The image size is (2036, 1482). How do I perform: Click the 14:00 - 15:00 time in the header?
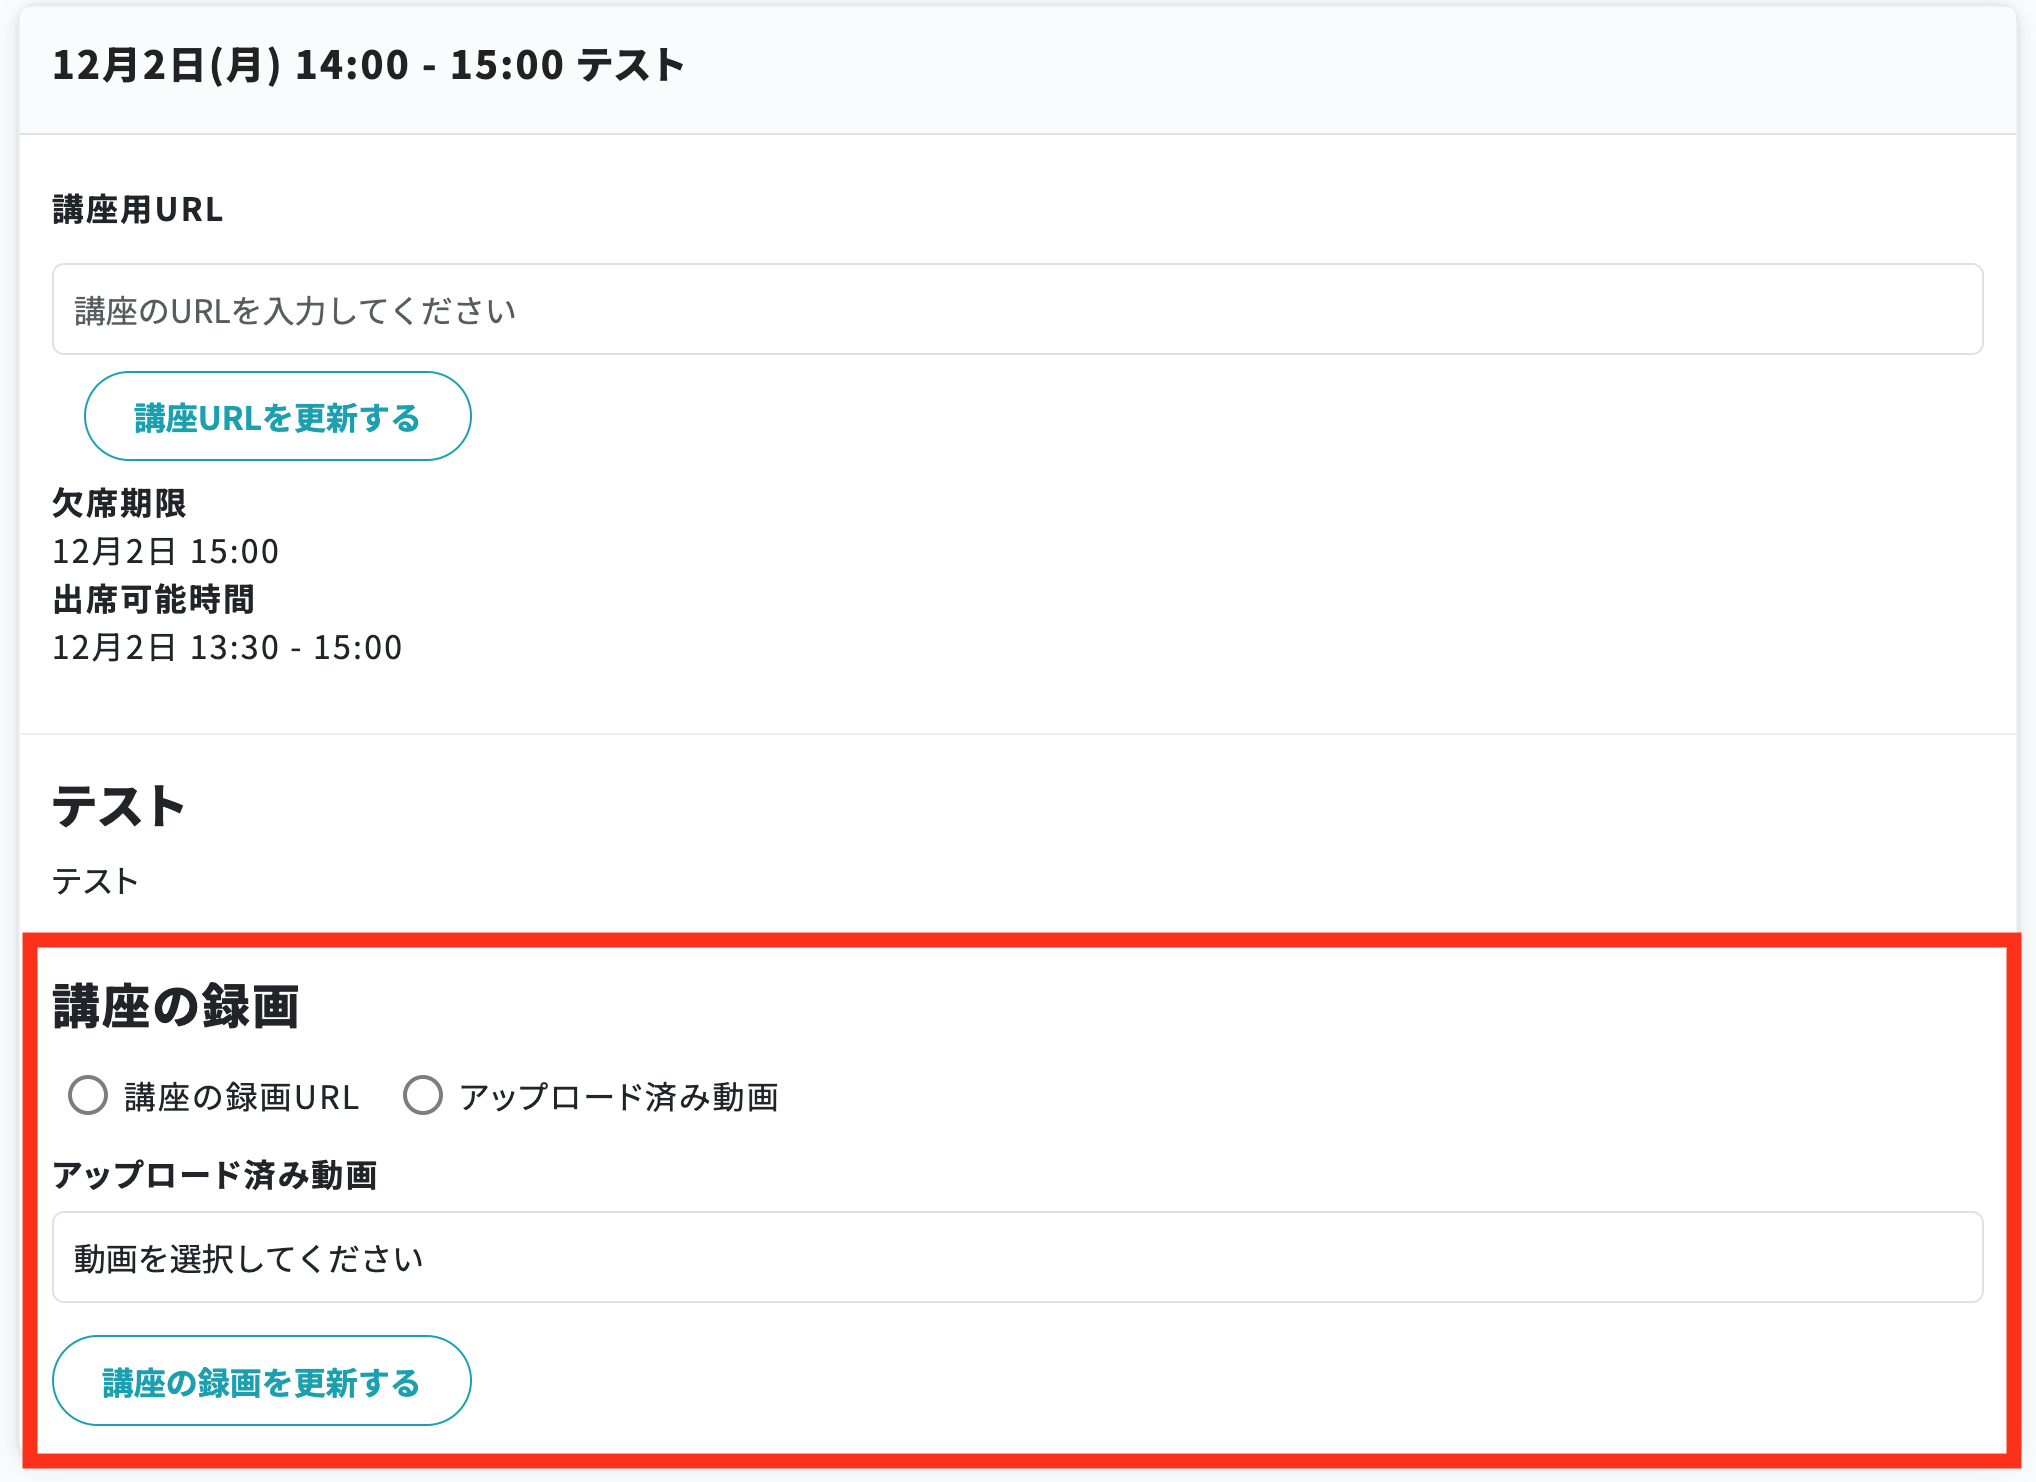(x=429, y=66)
